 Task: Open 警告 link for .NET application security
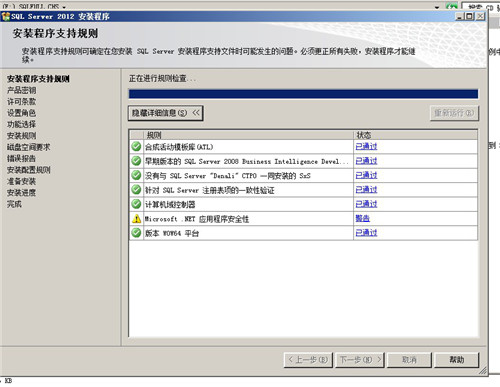coord(363,218)
